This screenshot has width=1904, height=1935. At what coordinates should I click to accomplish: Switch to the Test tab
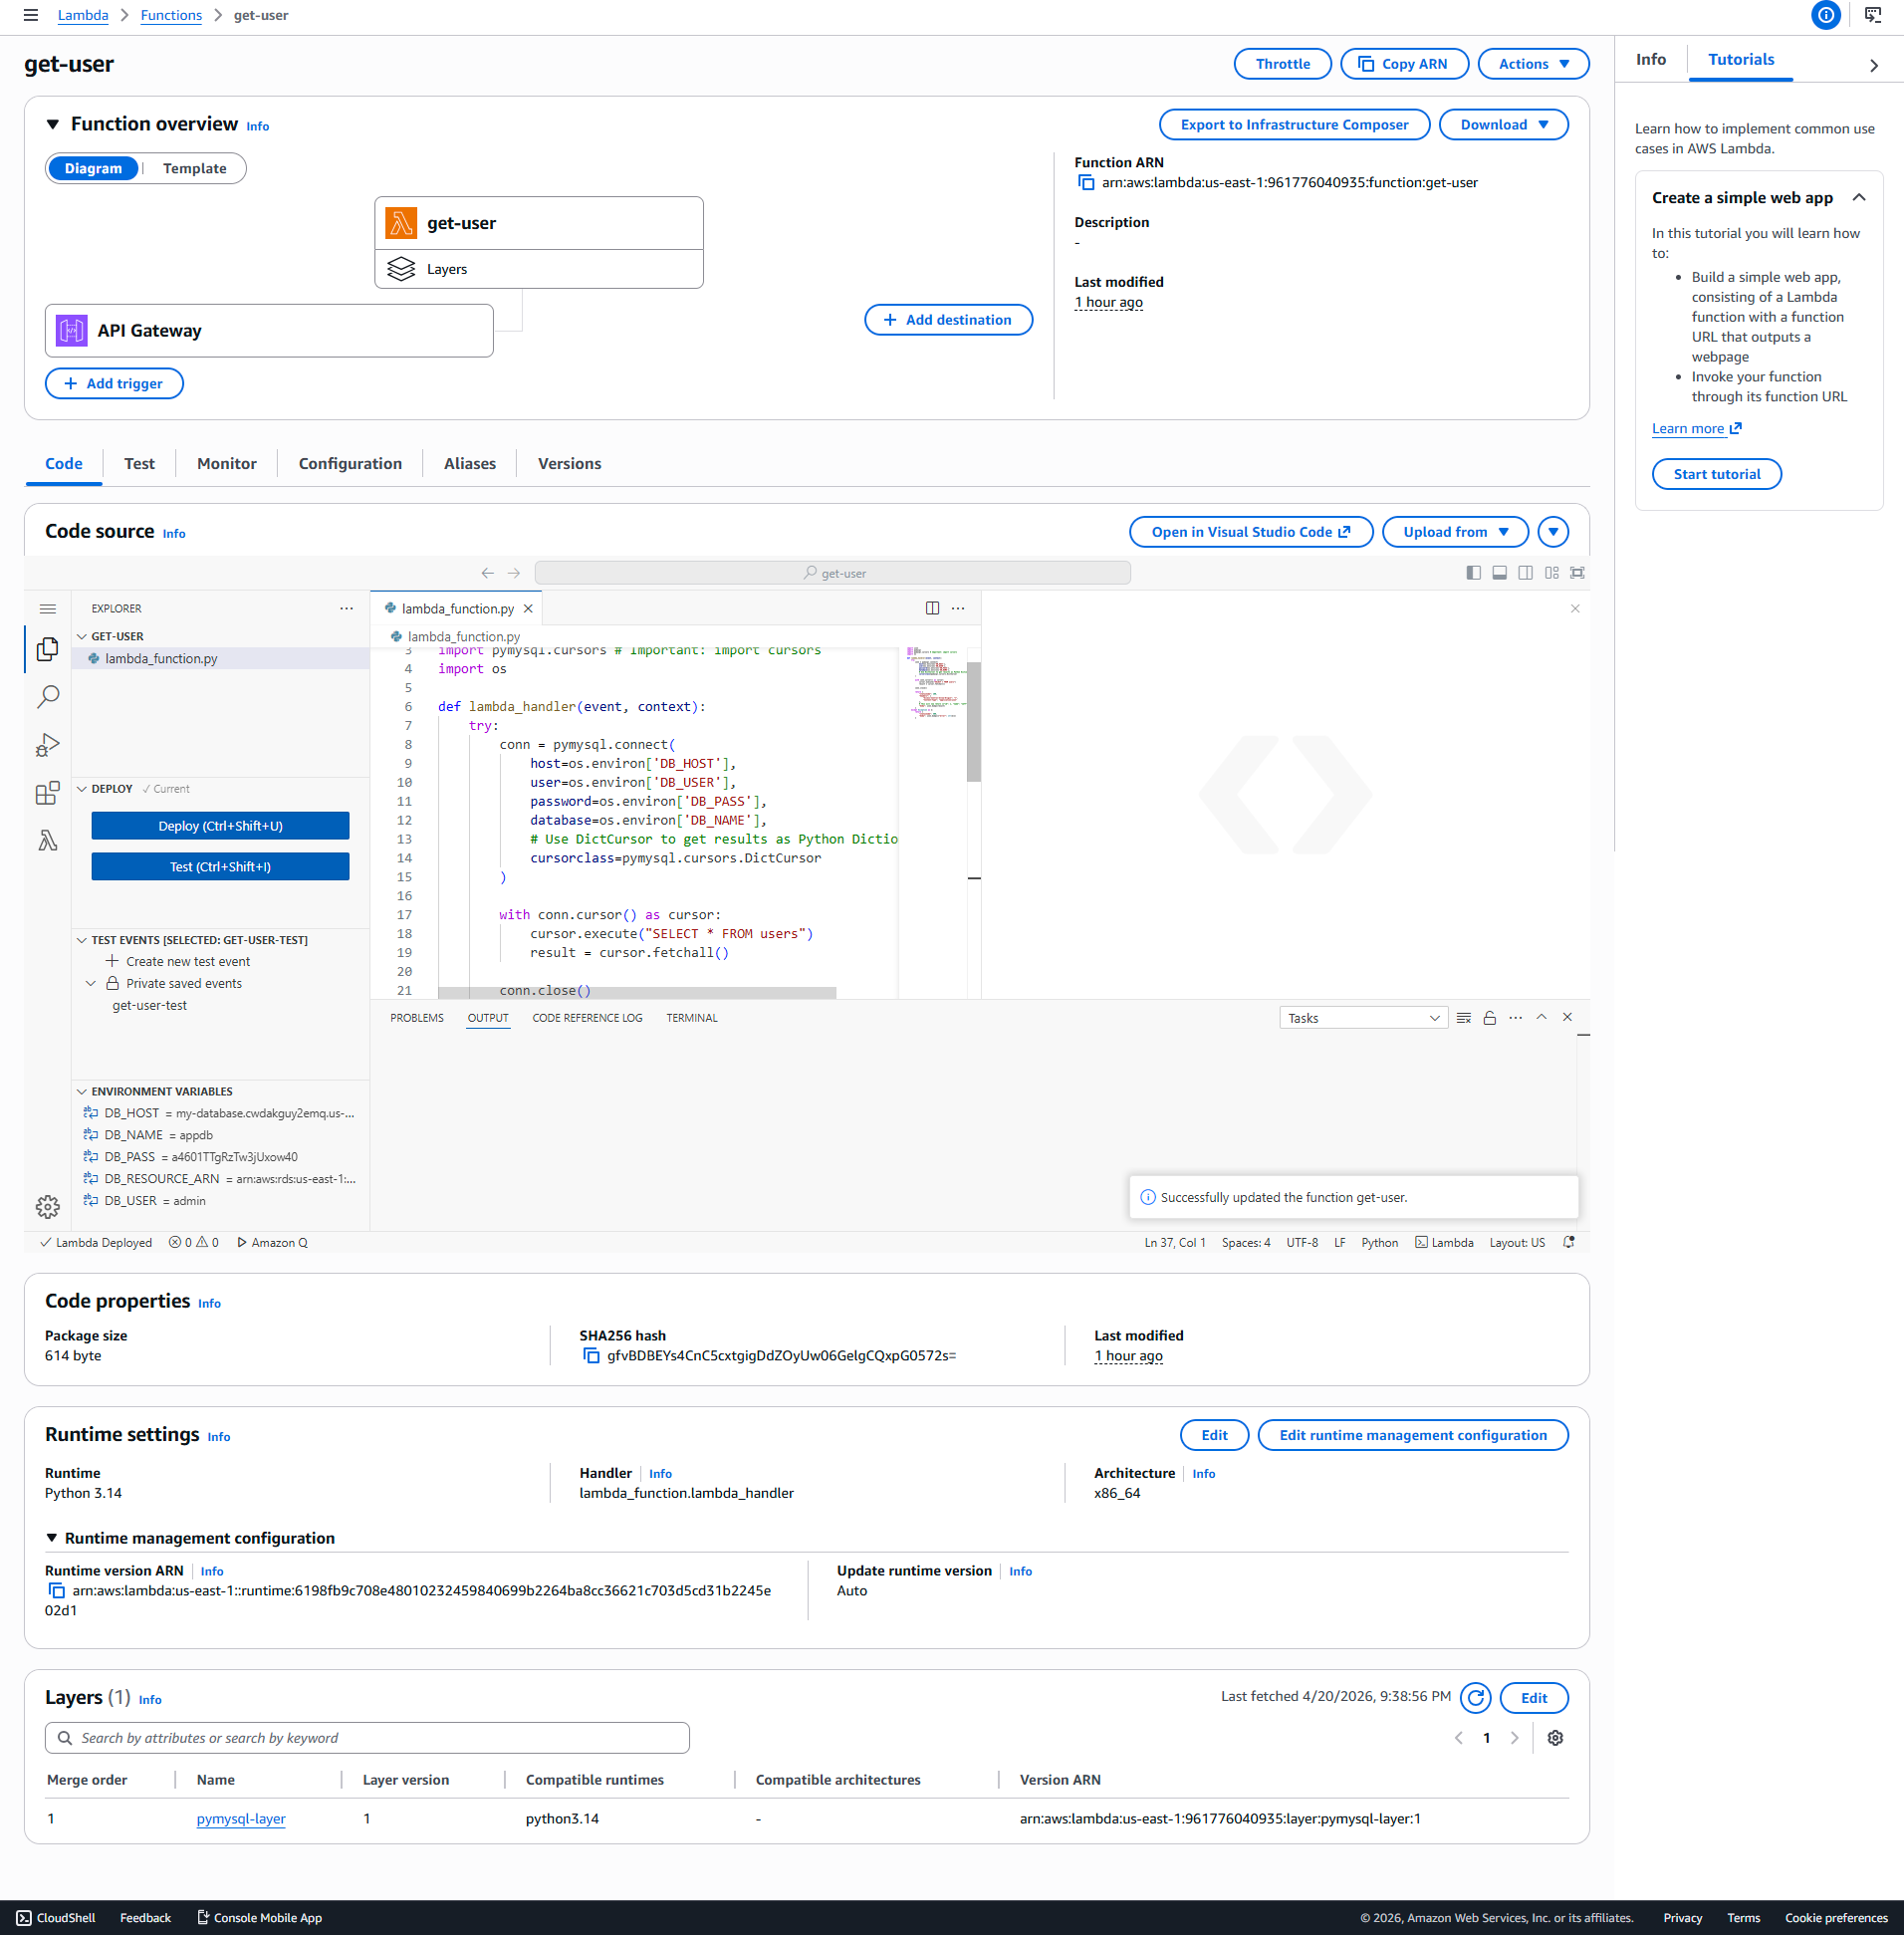coord(139,464)
